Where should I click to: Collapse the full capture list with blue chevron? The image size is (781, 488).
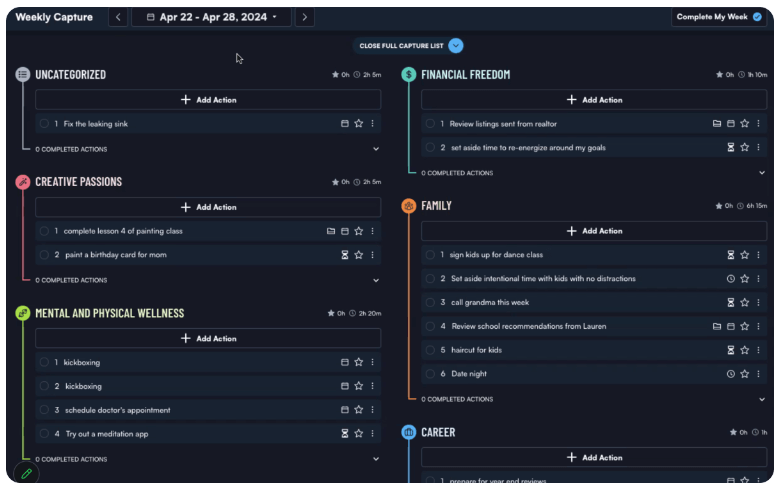click(456, 46)
